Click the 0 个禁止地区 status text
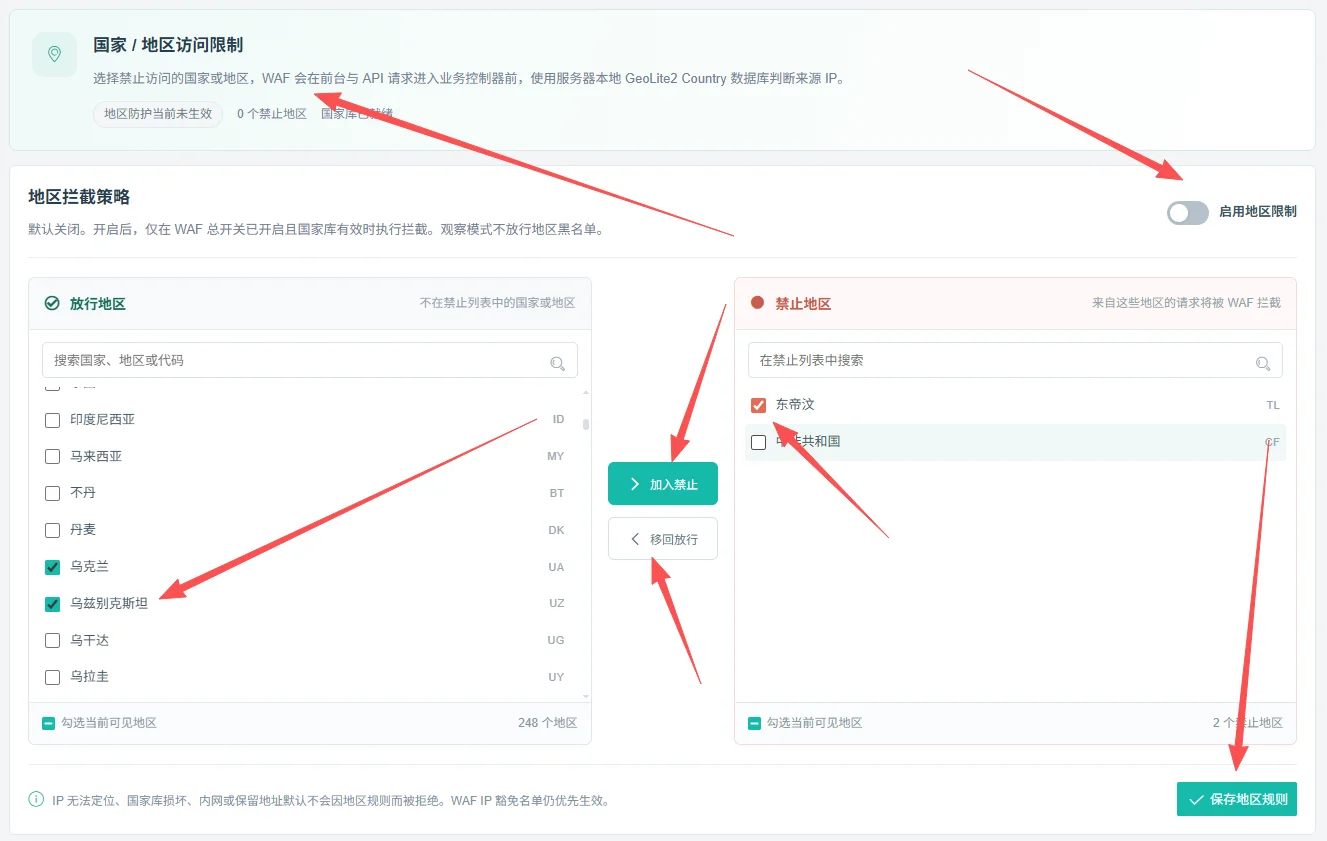This screenshot has height=841, width=1327. point(272,114)
